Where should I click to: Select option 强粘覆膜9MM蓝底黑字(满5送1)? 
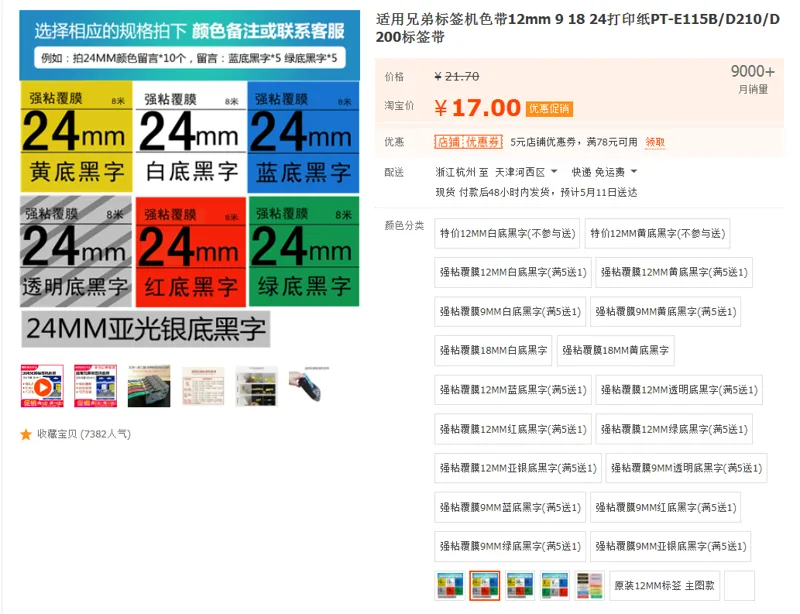click(510, 507)
